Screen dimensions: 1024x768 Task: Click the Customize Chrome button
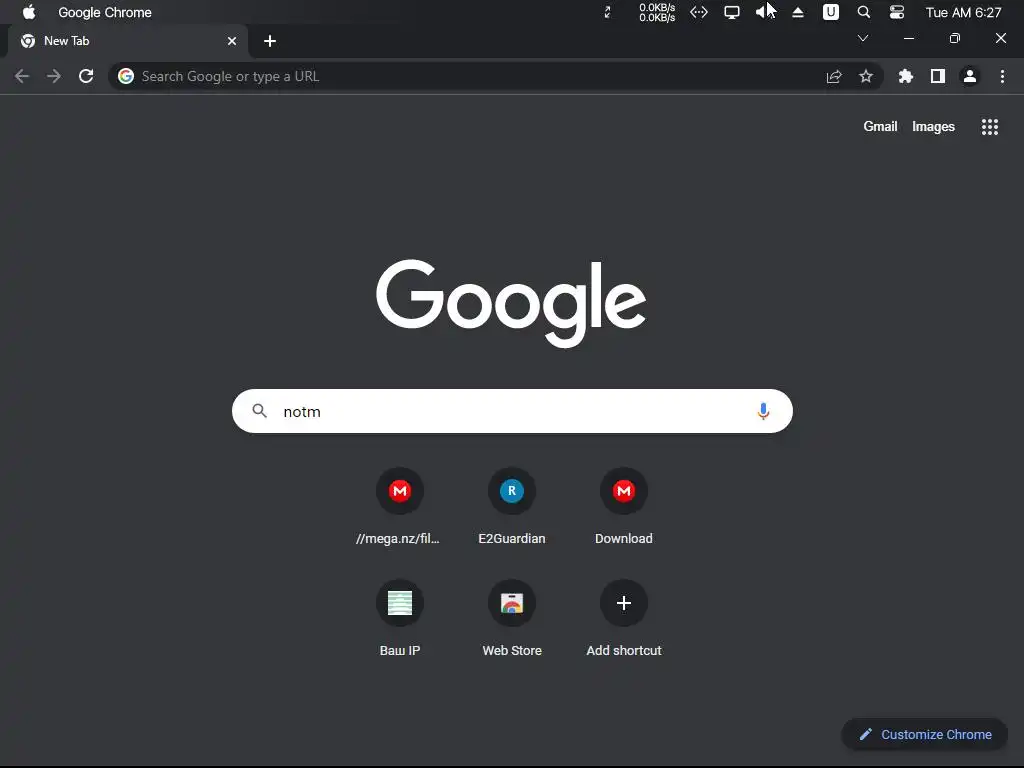[925, 735]
